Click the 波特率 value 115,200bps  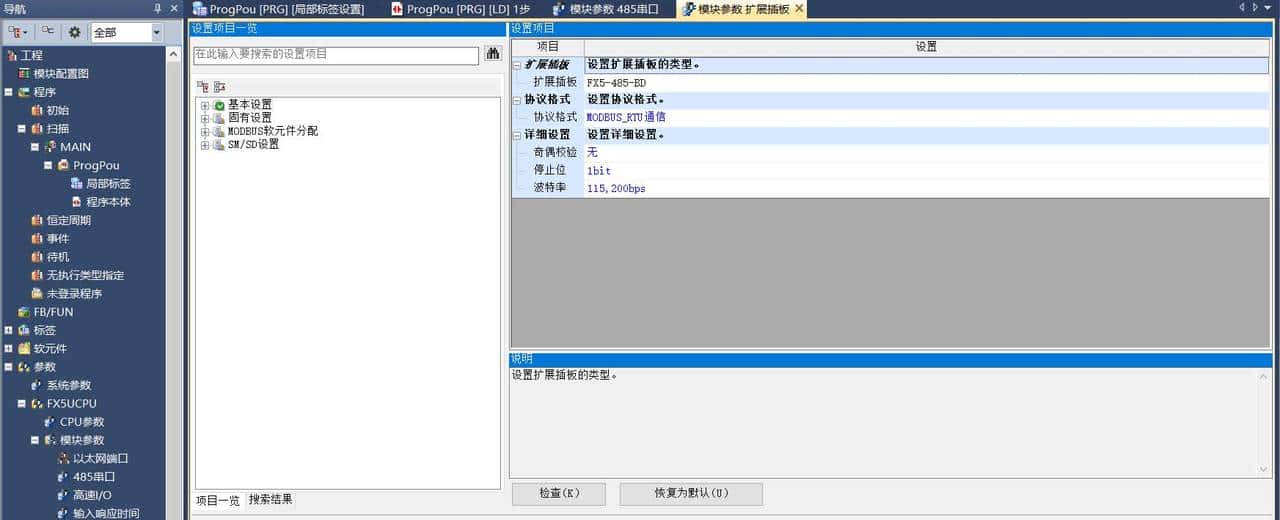[x=616, y=189]
